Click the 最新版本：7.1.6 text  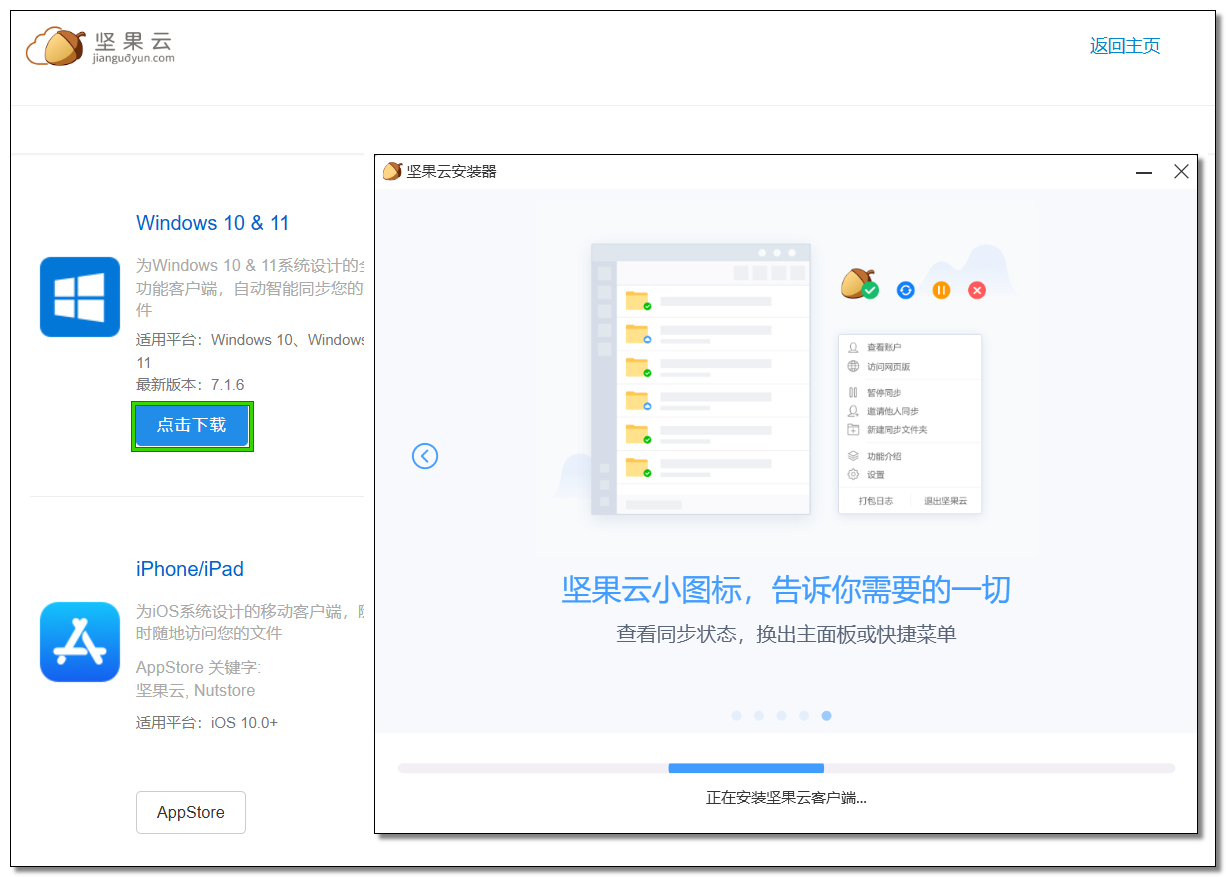190,385
